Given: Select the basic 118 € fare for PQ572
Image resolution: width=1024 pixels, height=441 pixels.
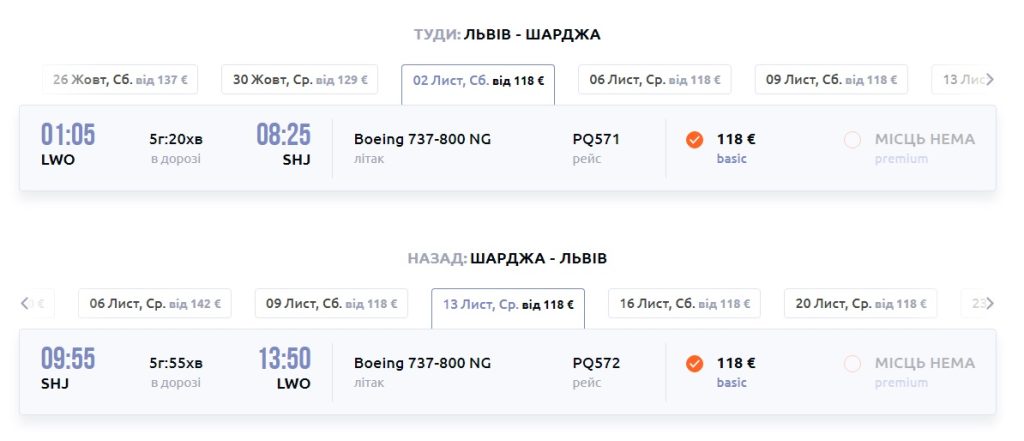Looking at the screenshot, I should pos(695,364).
